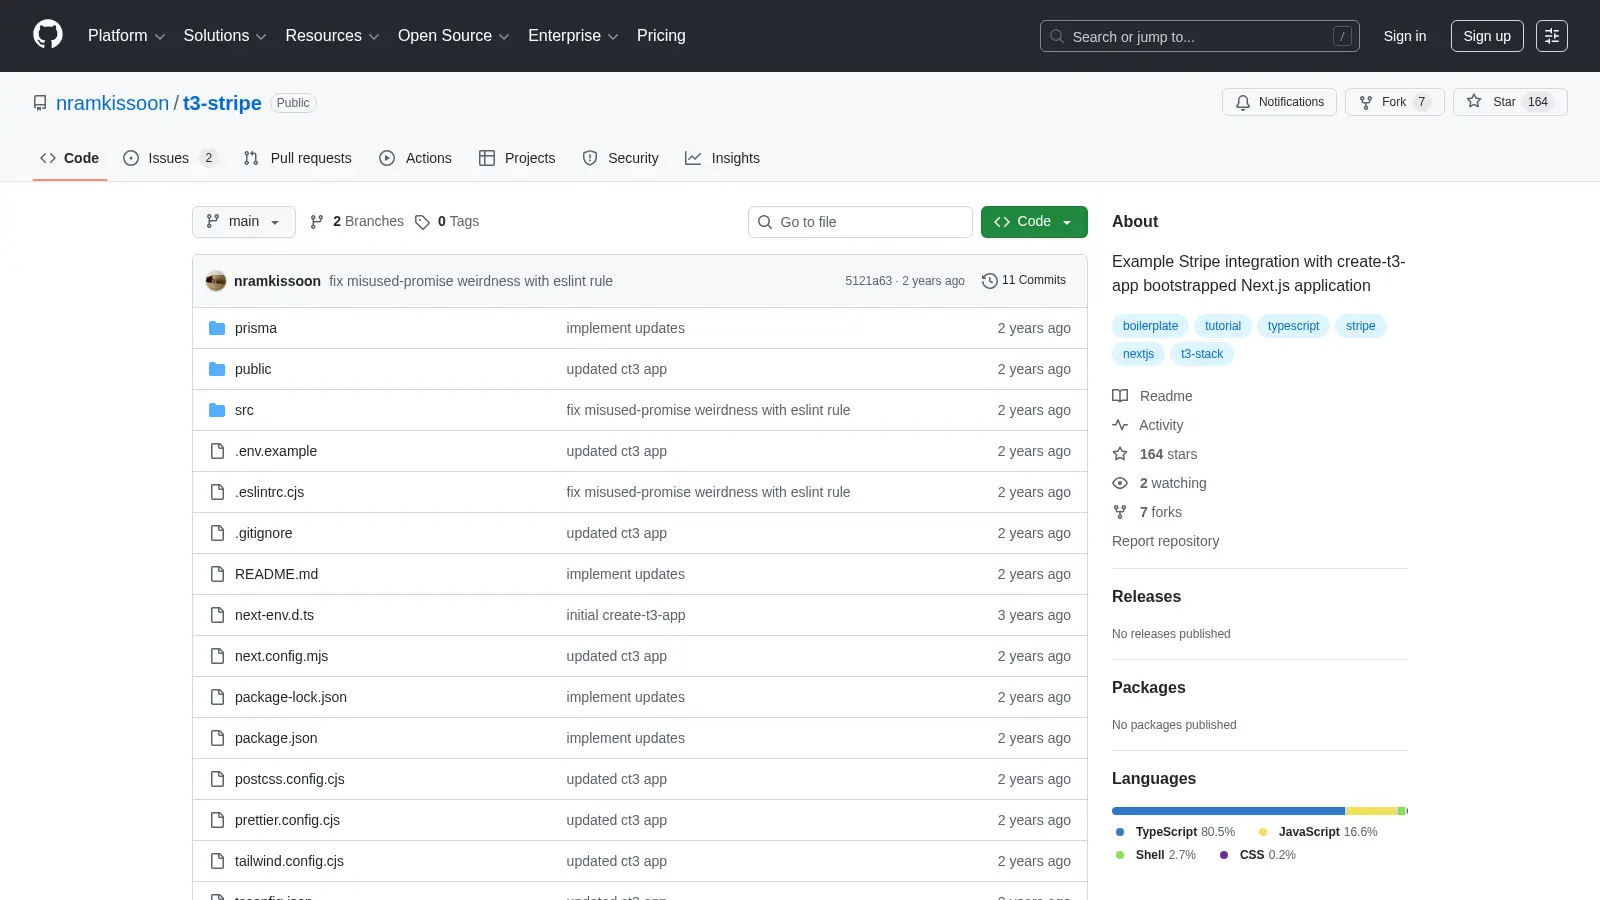This screenshot has height=900, width=1600.
Task: Switch to the Insights tab
Action: [722, 158]
